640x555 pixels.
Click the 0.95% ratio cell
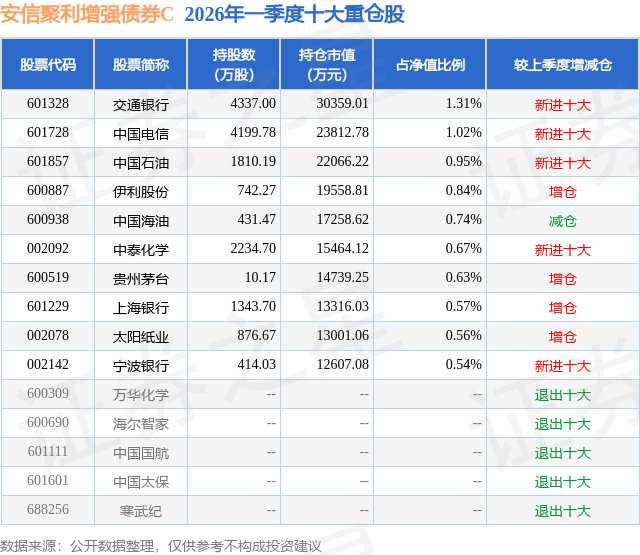coord(464,162)
